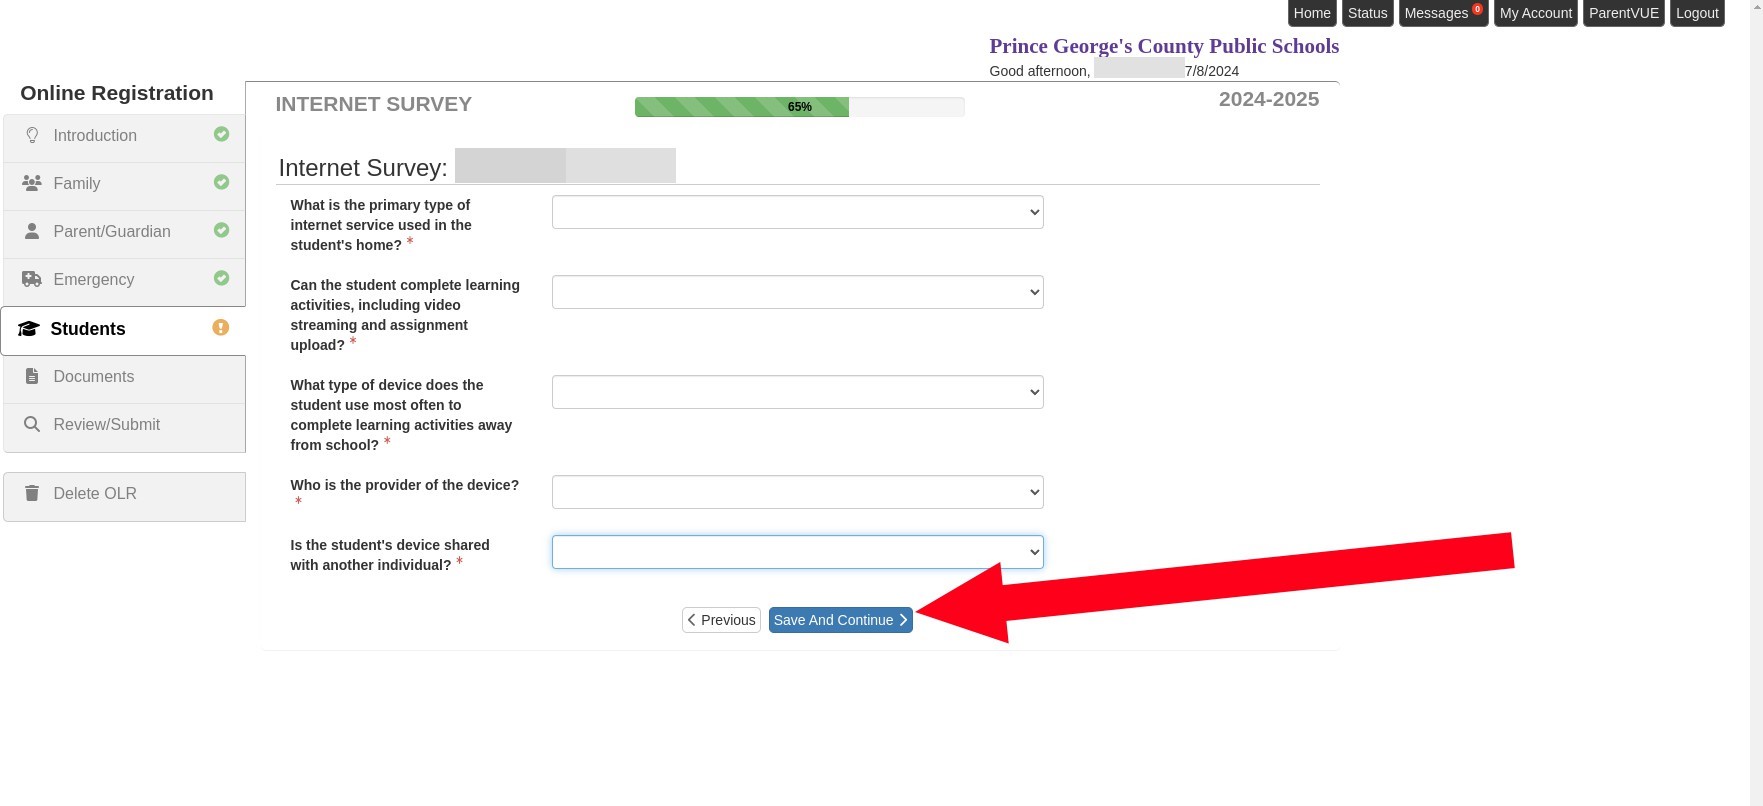Viewport: 1763px width, 806px height.
Task: Click the Save And Continue button
Action: click(840, 620)
